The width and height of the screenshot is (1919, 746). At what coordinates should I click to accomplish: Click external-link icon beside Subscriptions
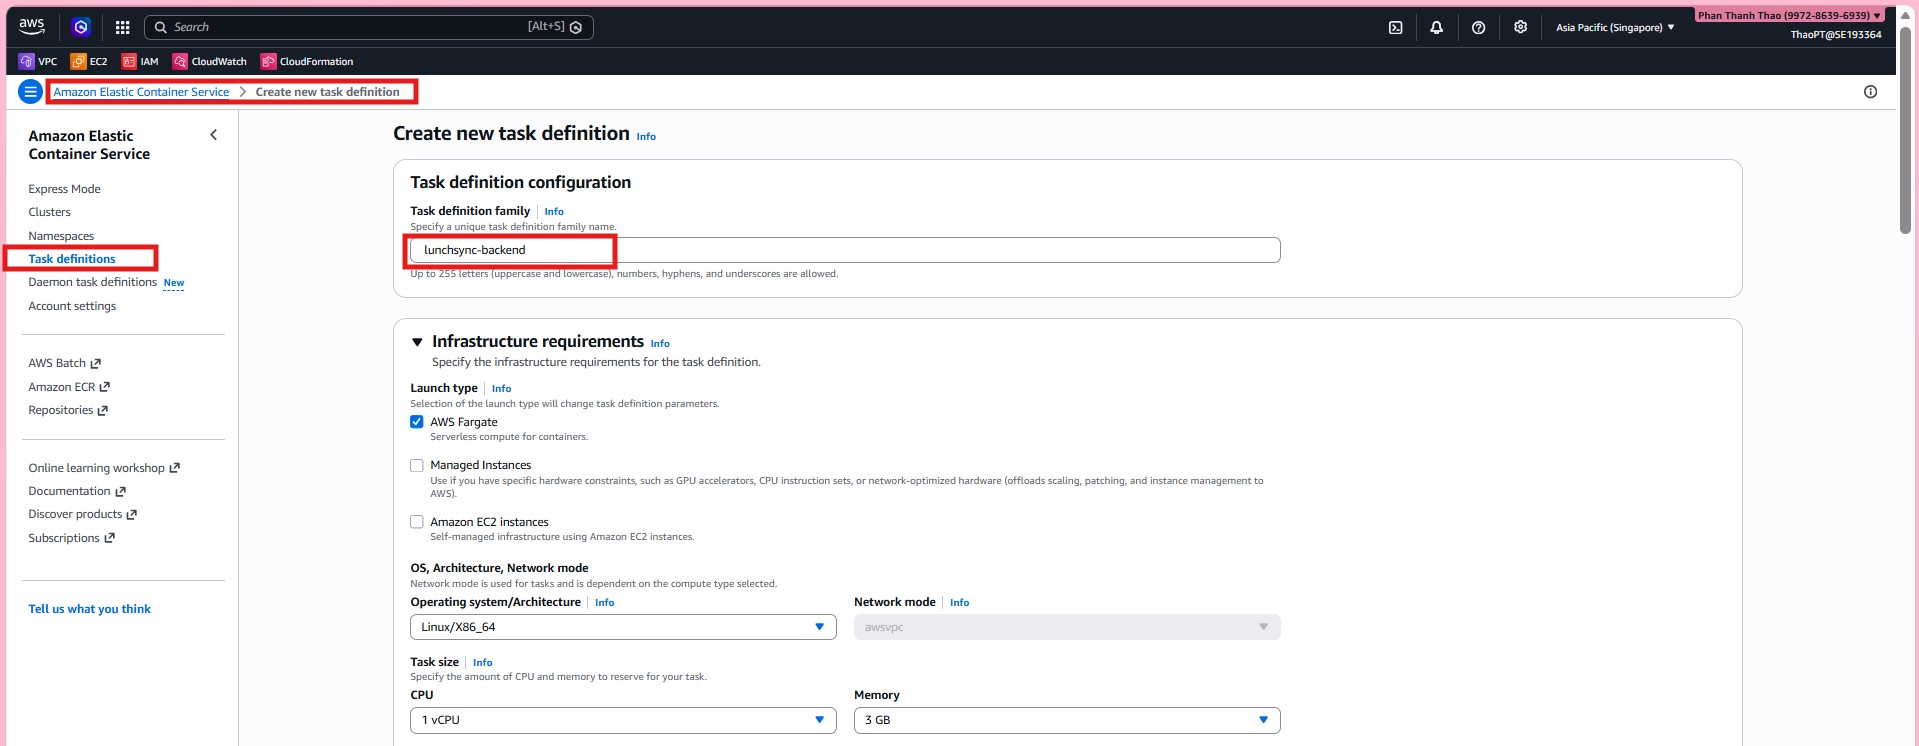110,538
